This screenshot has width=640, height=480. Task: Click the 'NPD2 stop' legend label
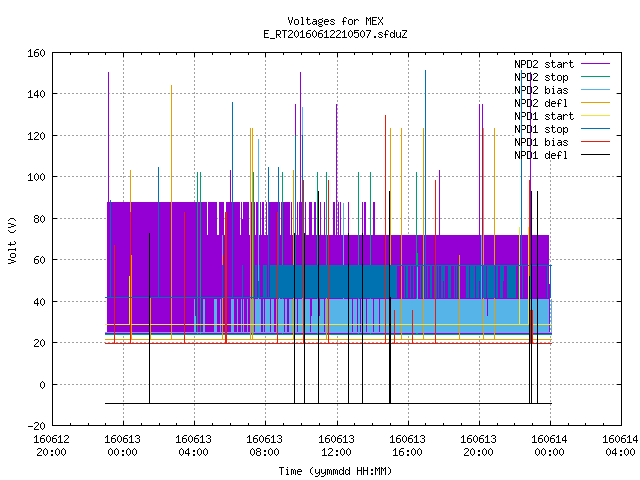coord(541,77)
